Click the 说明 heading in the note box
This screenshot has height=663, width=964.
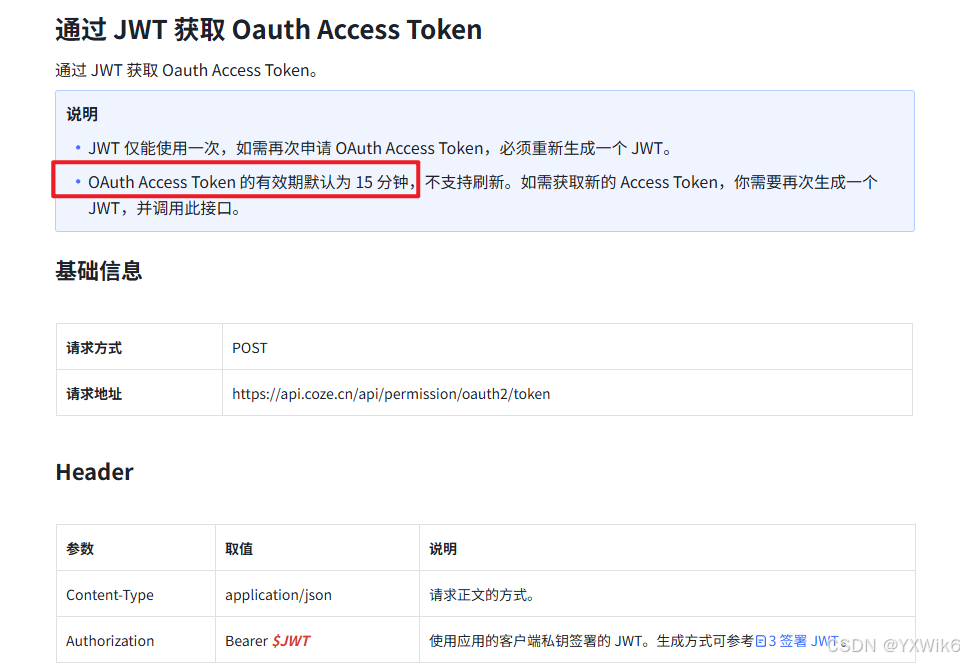coord(82,114)
